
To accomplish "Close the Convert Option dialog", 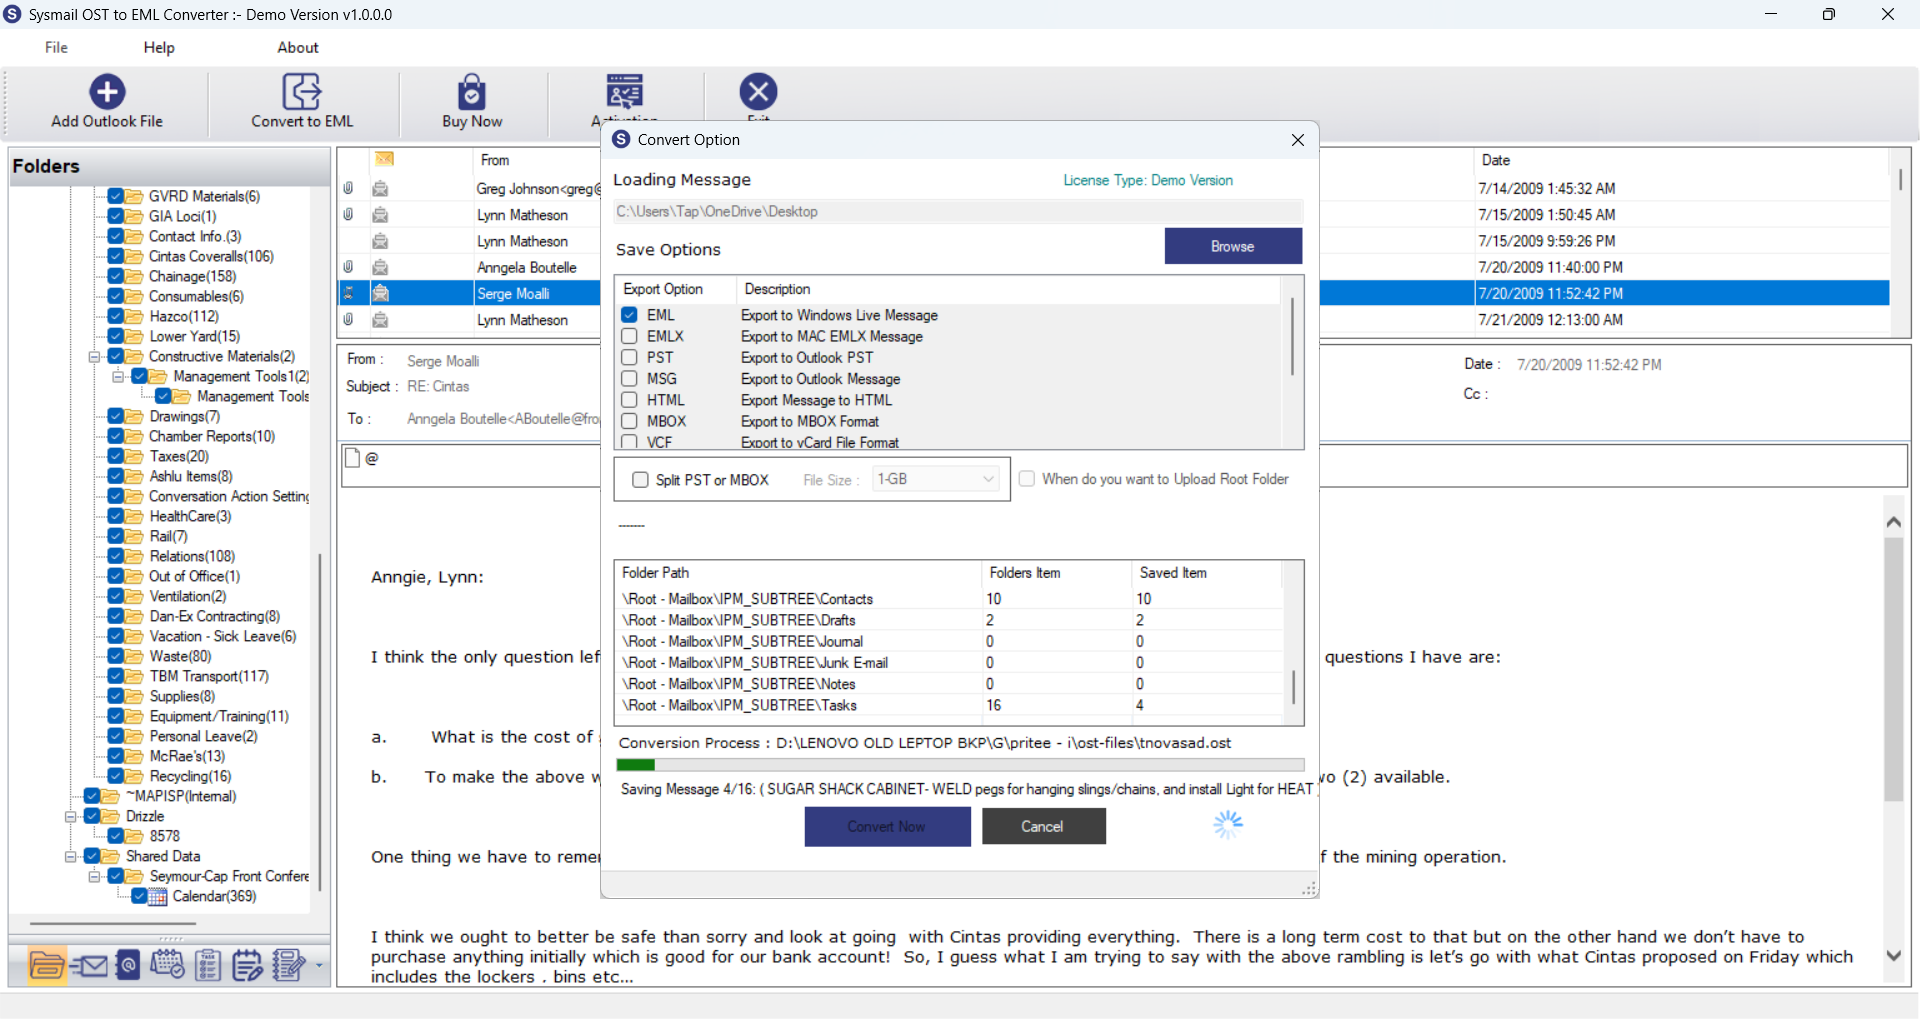I will [1298, 140].
